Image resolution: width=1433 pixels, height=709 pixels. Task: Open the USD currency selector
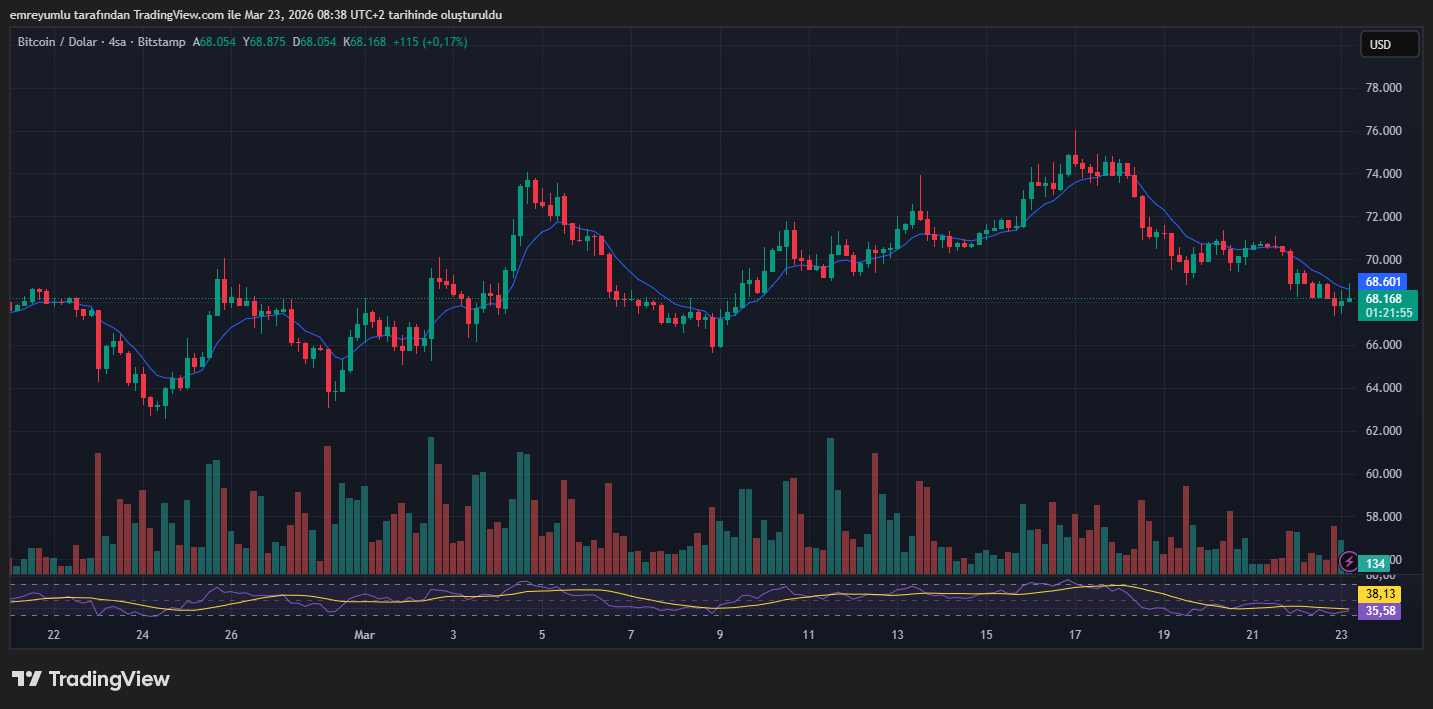pyautogui.click(x=1389, y=44)
